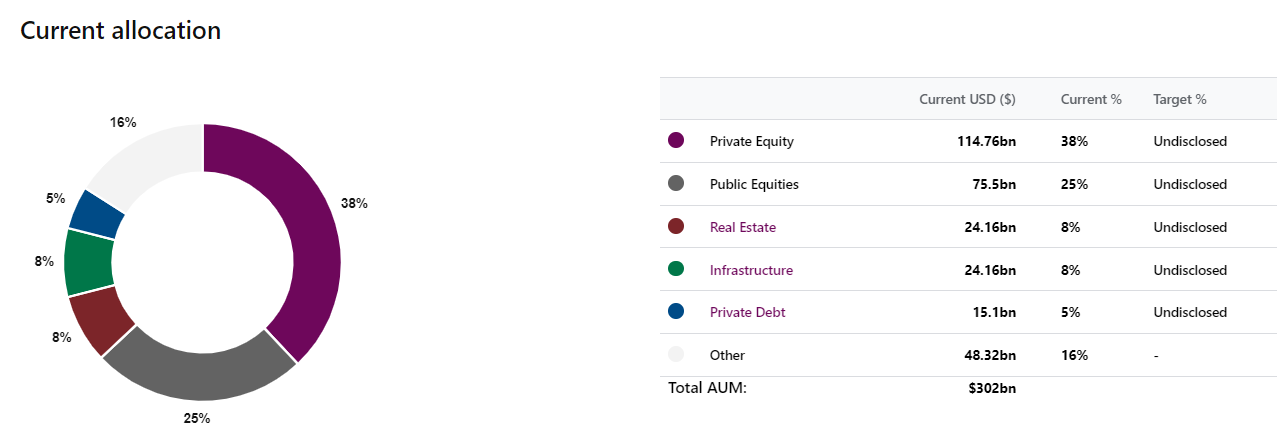
Task: Click the Target % column header
Action: (1180, 99)
